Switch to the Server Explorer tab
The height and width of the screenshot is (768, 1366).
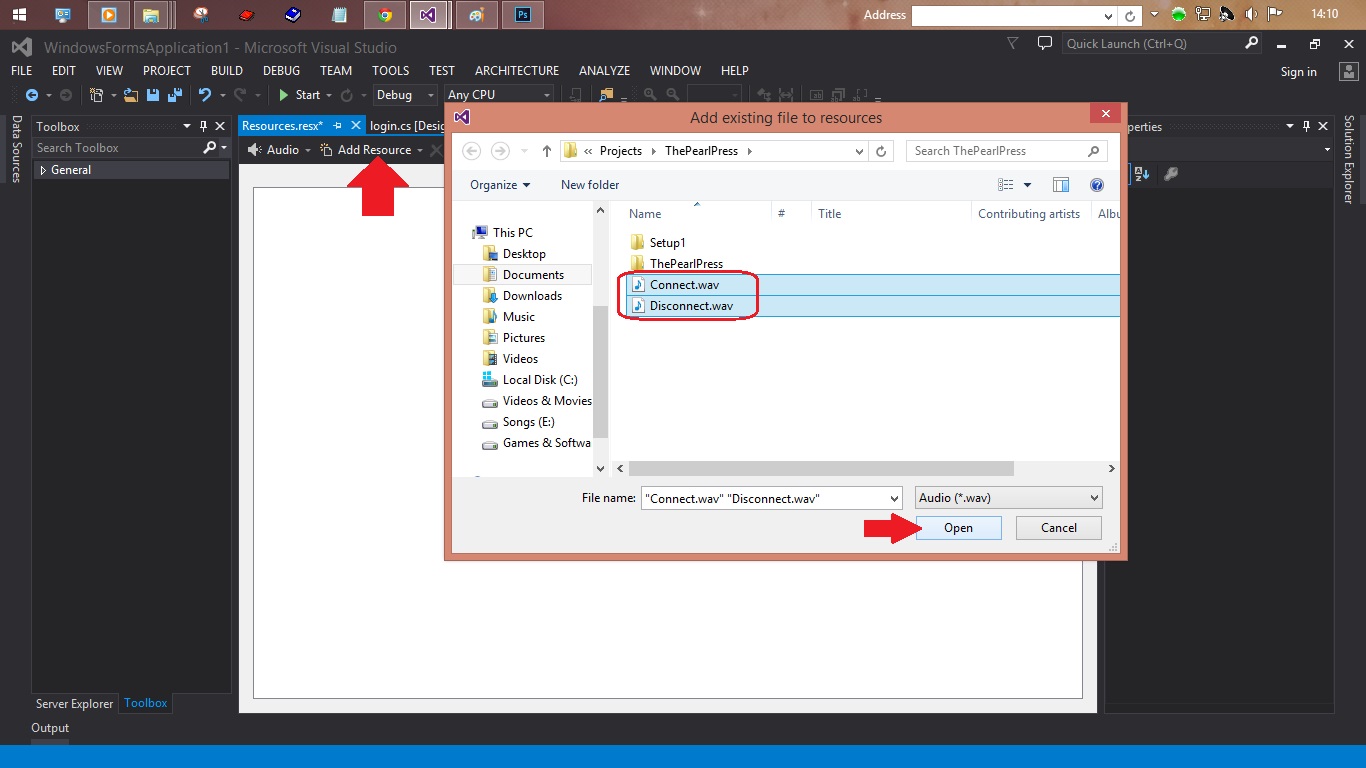[x=75, y=703]
